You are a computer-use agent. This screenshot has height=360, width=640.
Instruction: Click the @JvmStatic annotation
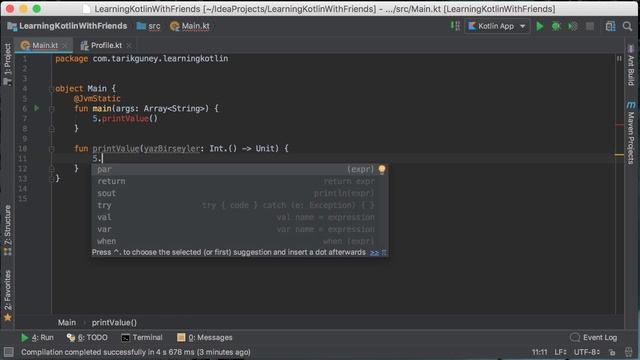pos(97,98)
